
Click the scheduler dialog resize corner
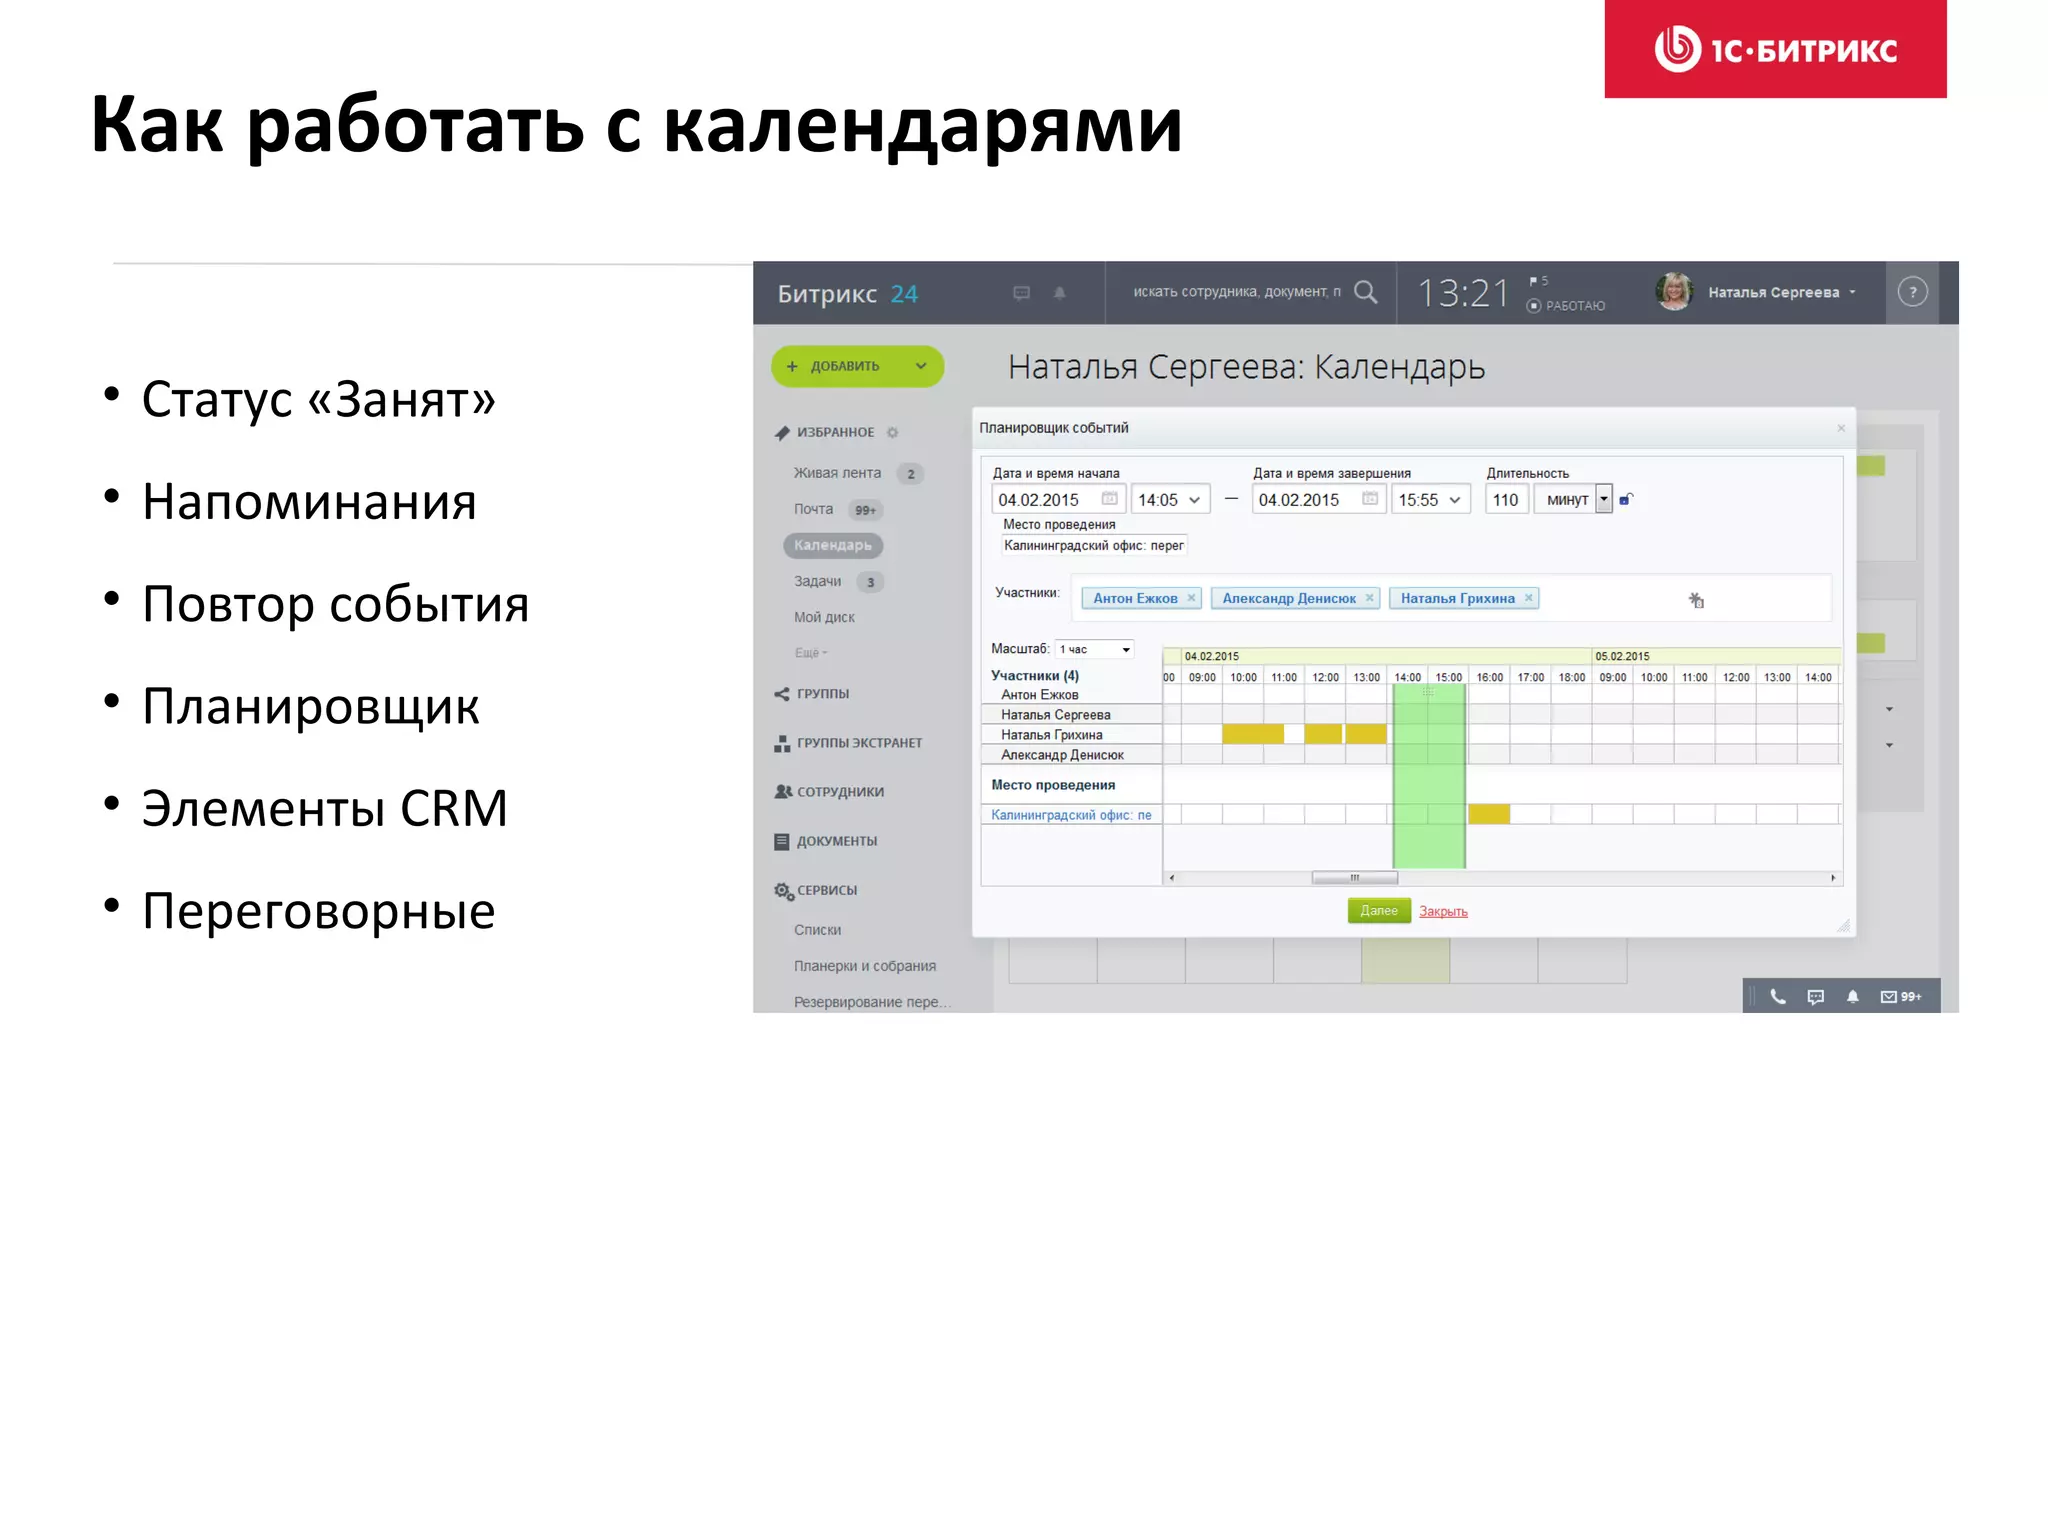[1843, 926]
